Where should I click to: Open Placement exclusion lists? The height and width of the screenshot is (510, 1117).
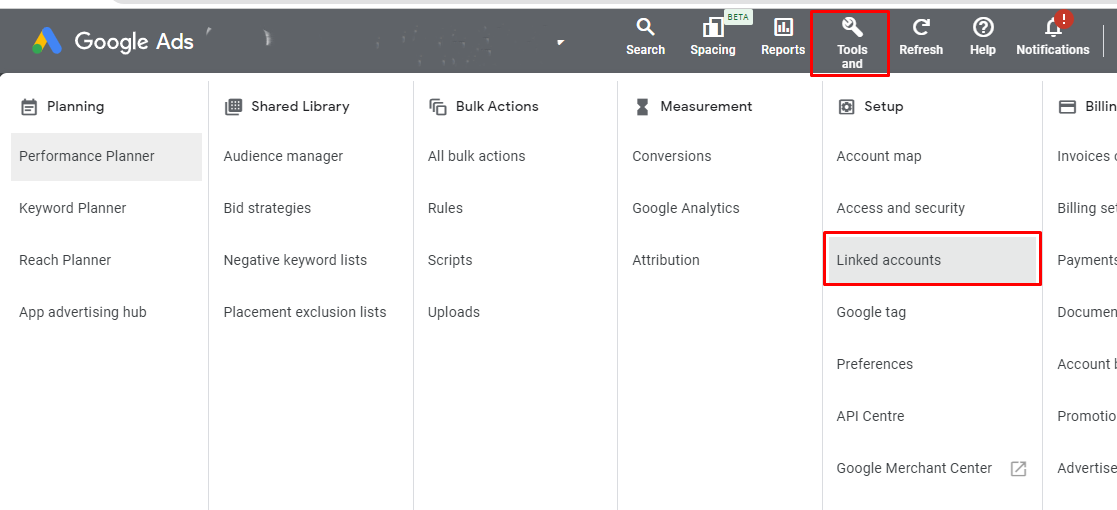[x=305, y=312]
